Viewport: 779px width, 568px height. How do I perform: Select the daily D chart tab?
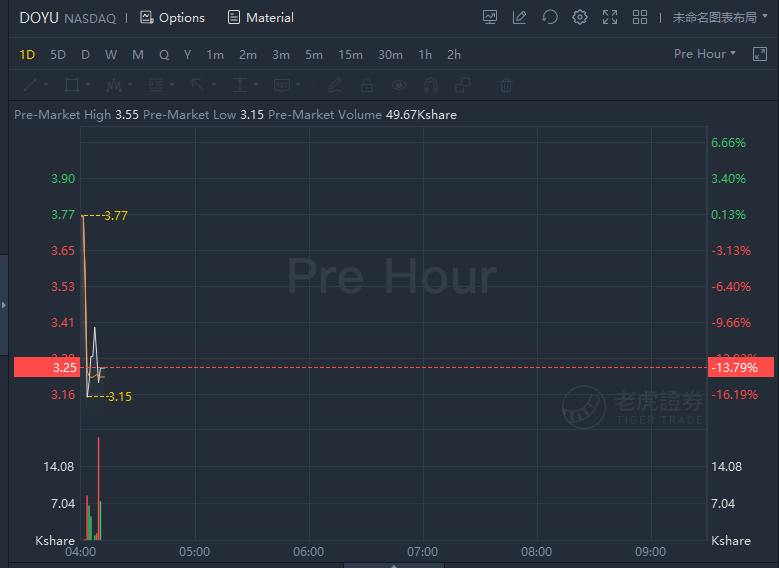pyautogui.click(x=85, y=55)
